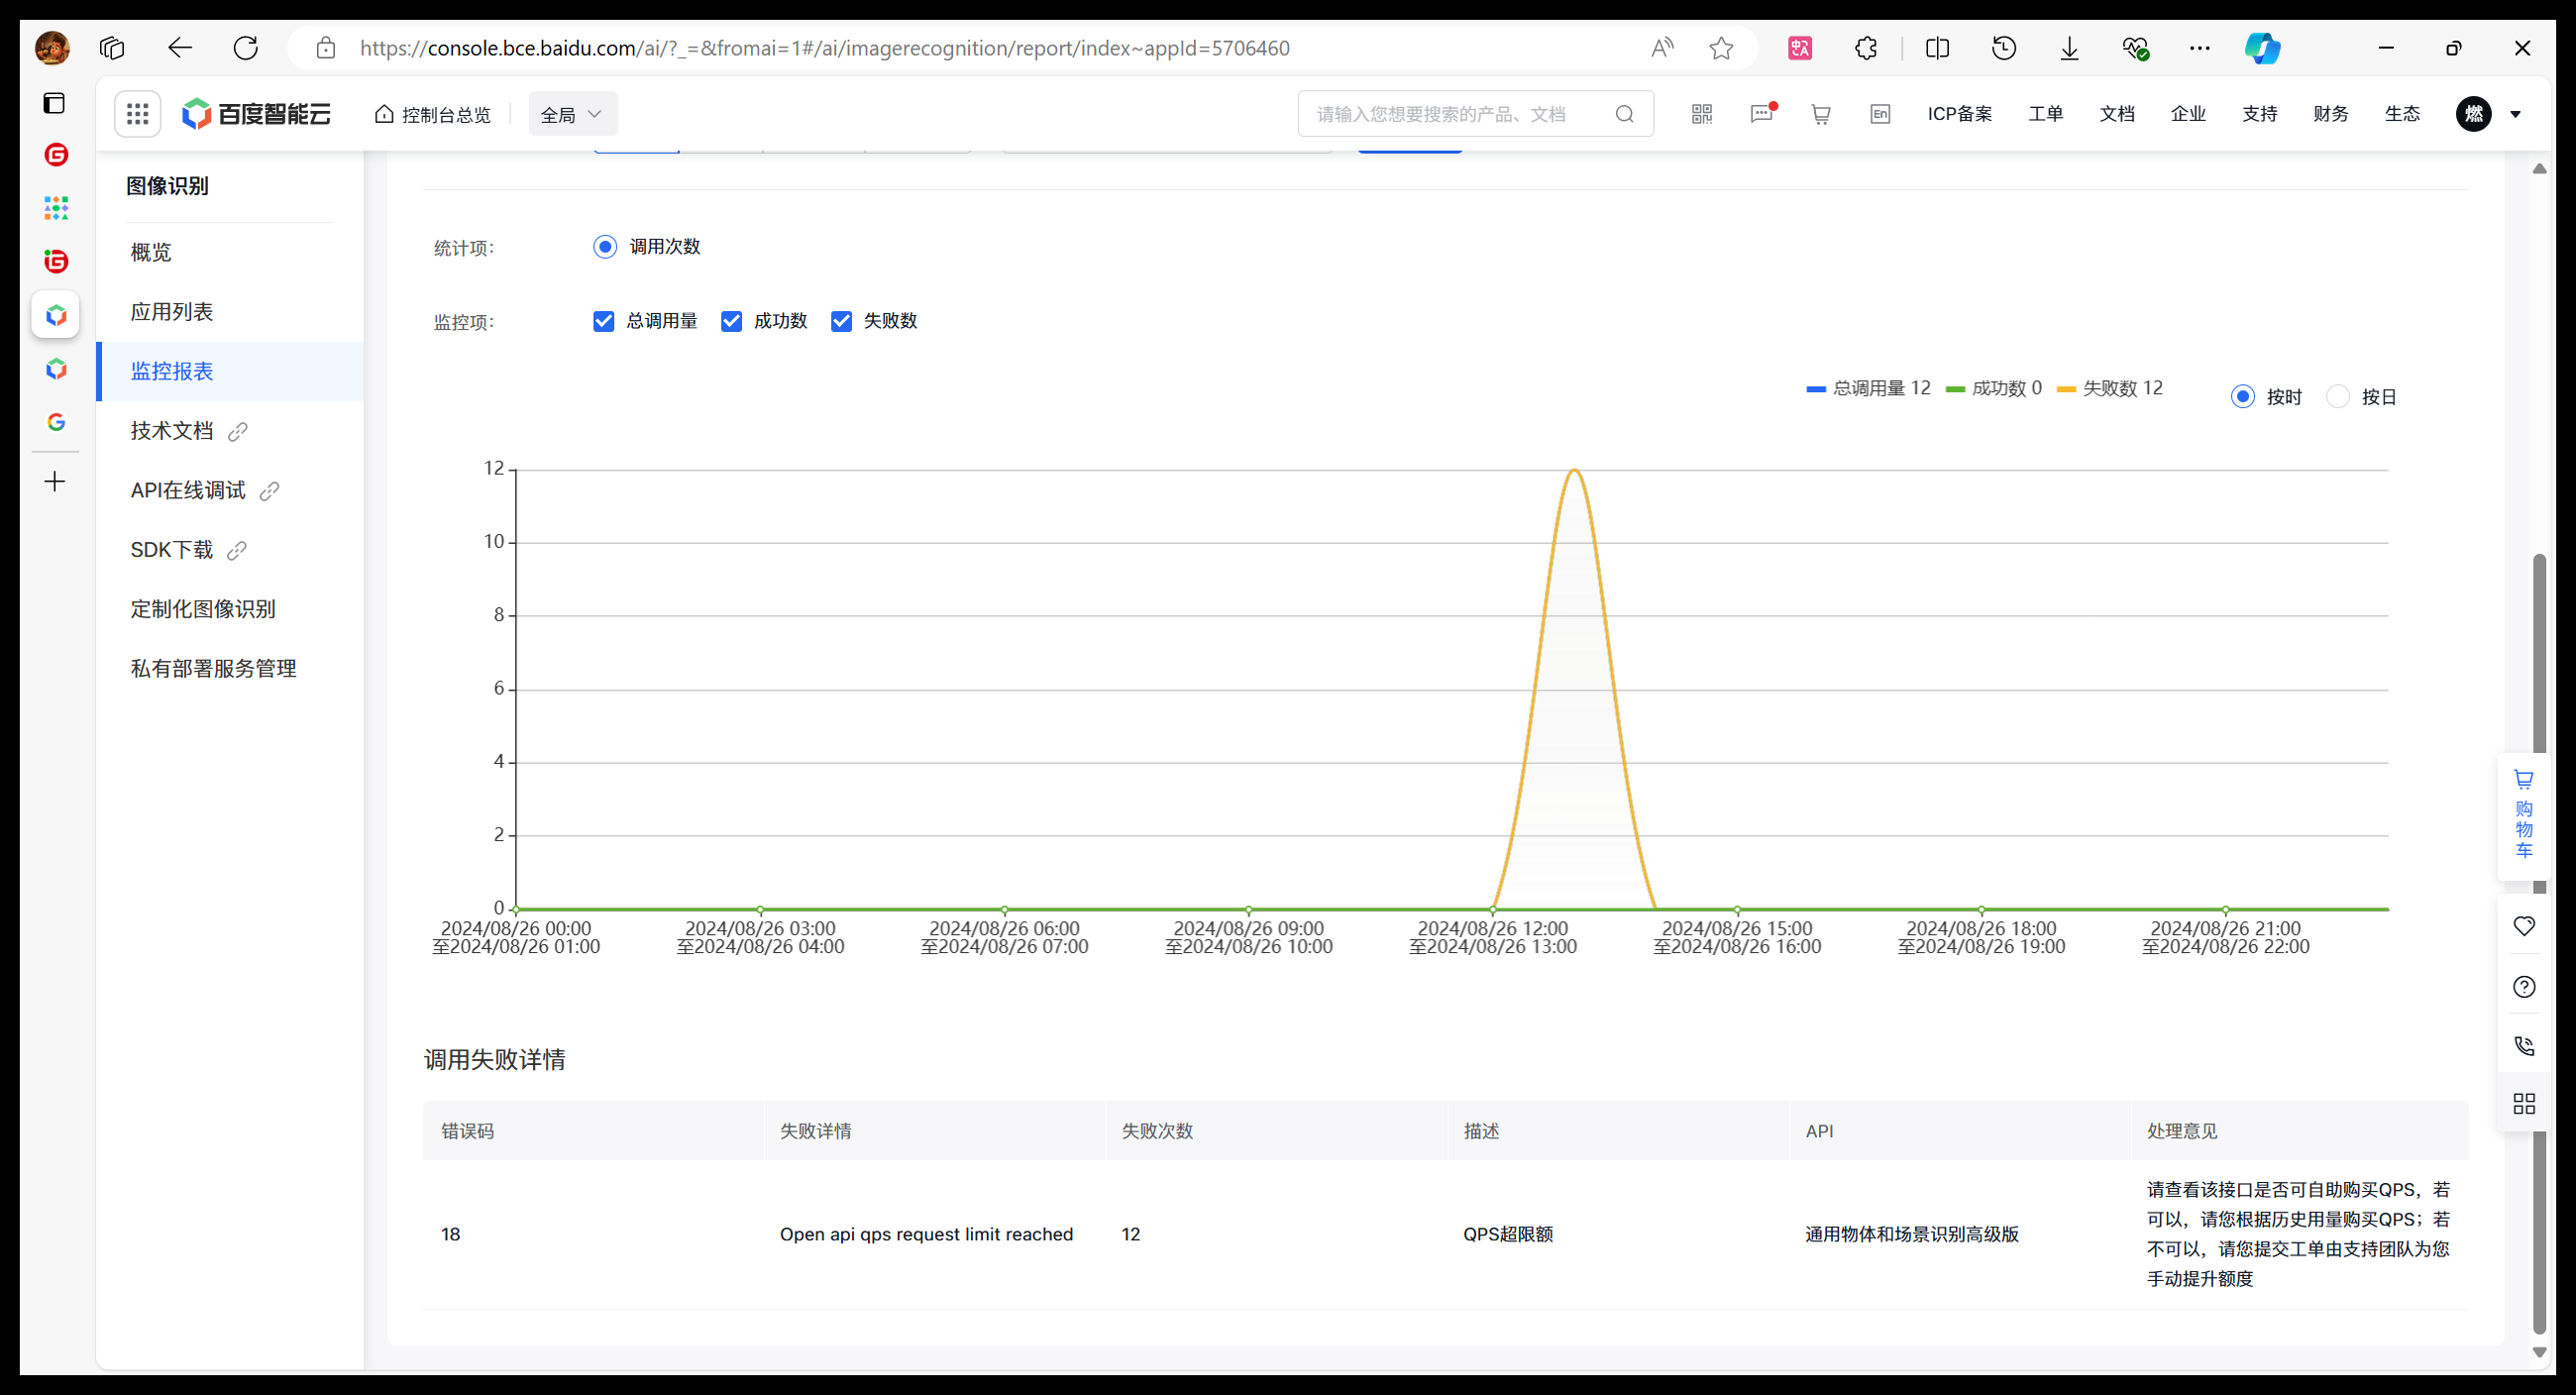This screenshot has width=2576, height=1395.
Task: Add this page to favorites with the star icon
Action: (x=1721, y=48)
